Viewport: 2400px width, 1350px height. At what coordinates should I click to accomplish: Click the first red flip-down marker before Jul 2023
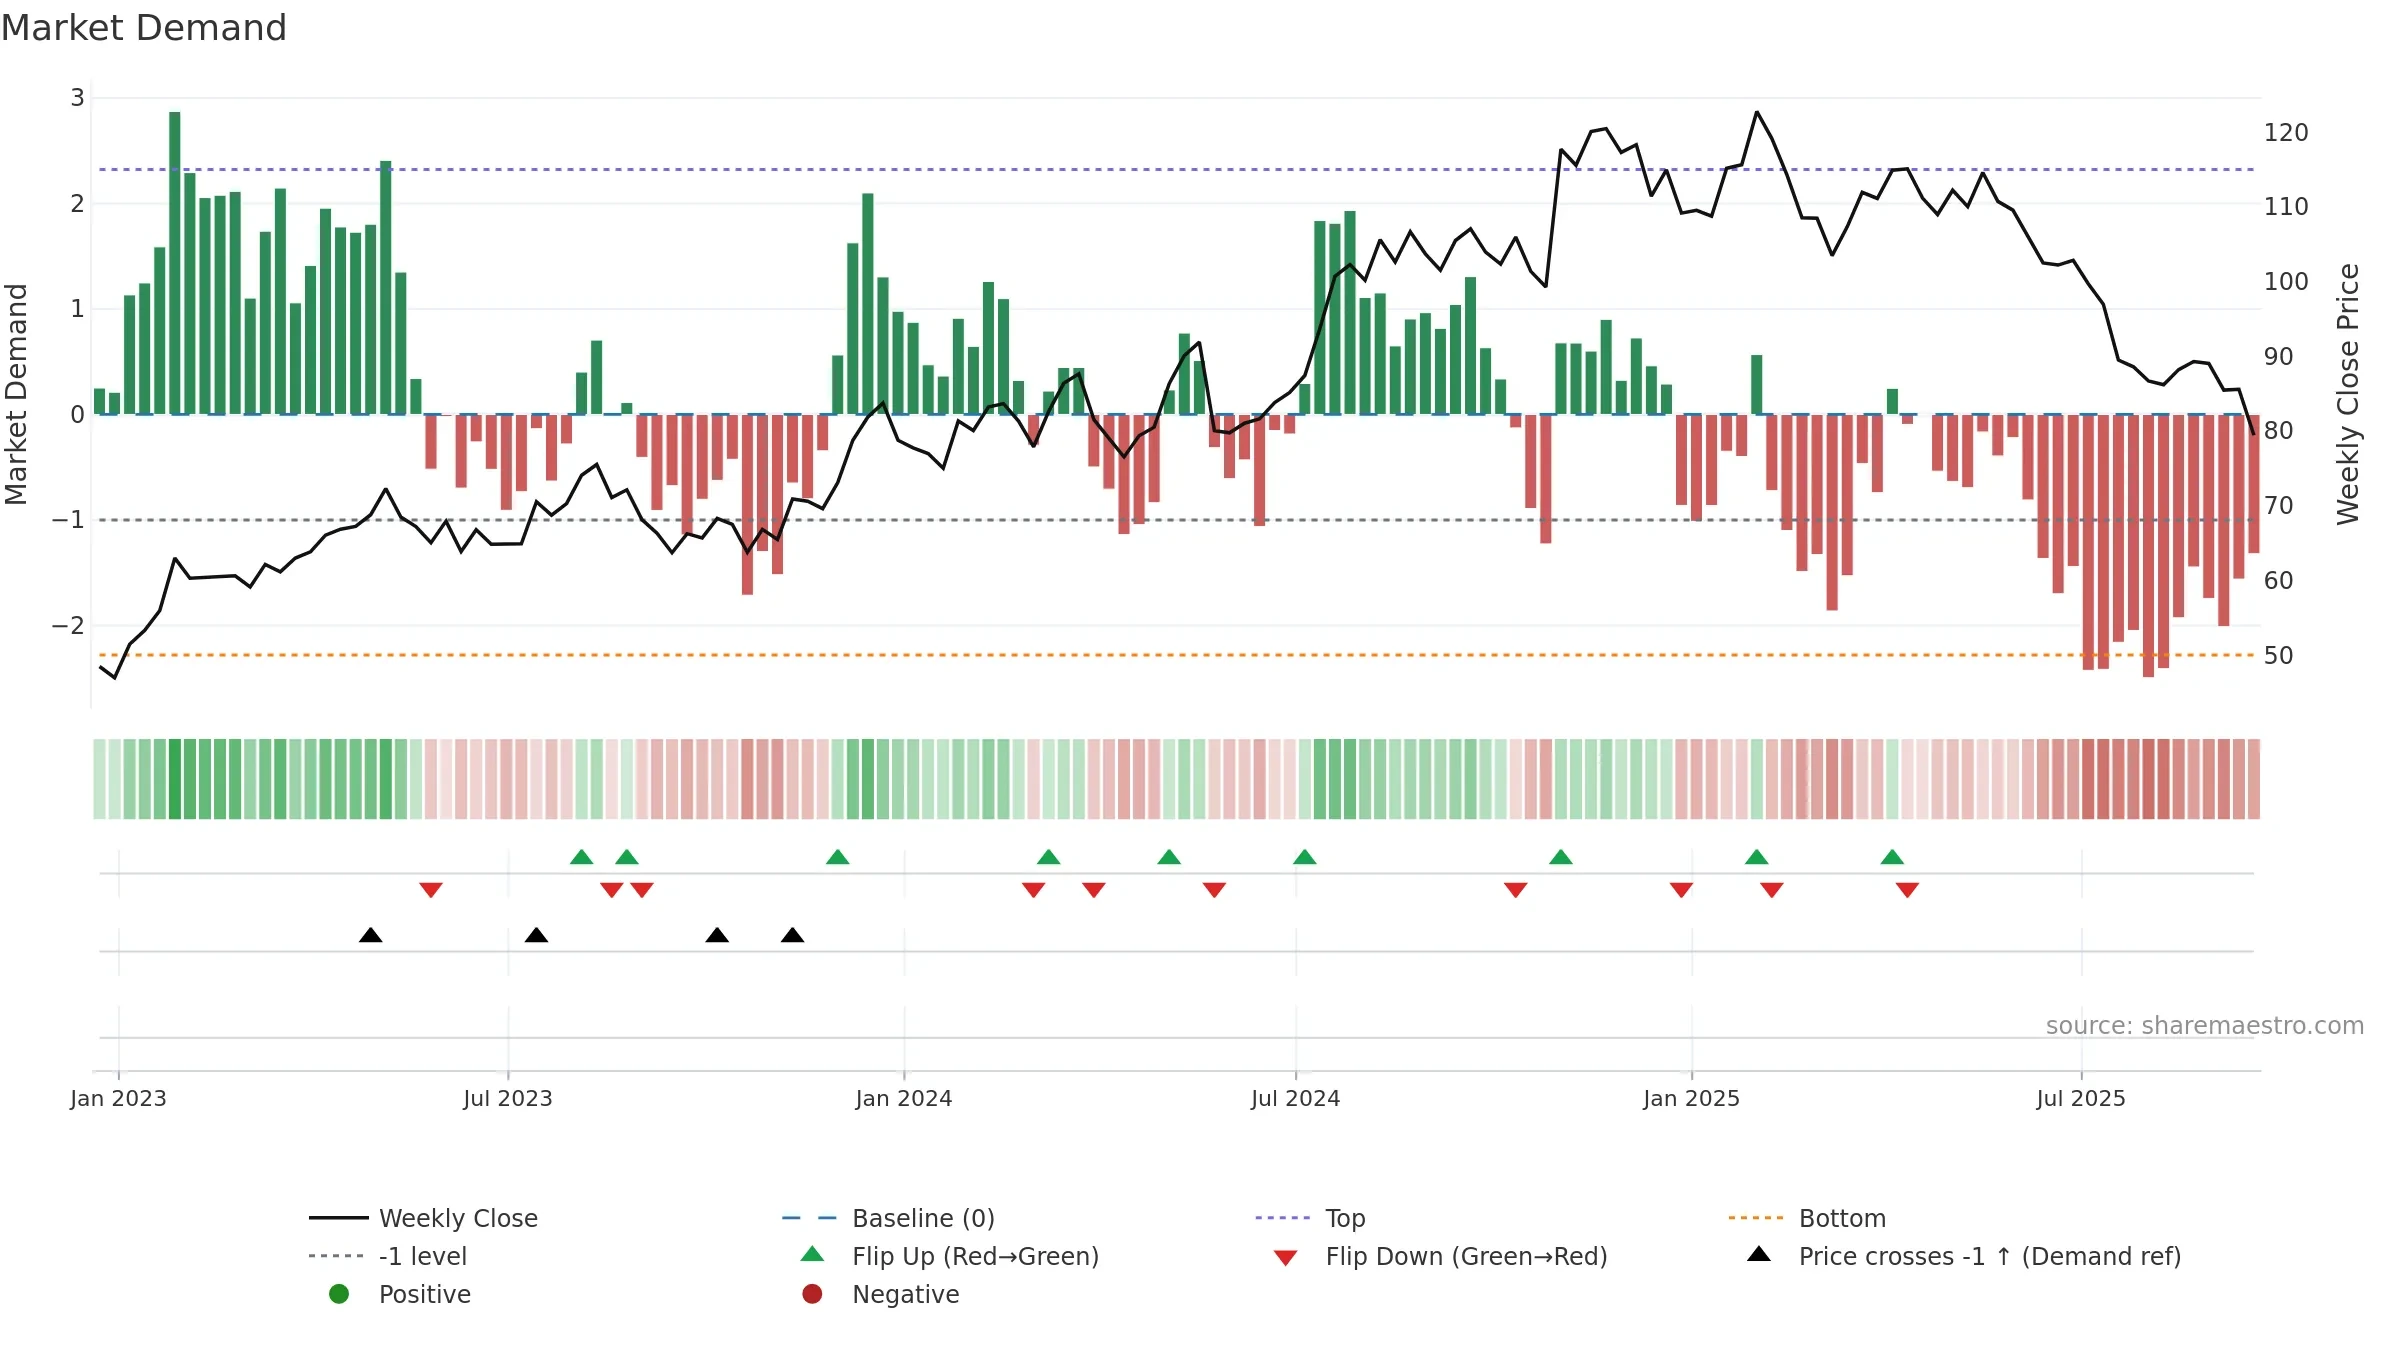431,890
